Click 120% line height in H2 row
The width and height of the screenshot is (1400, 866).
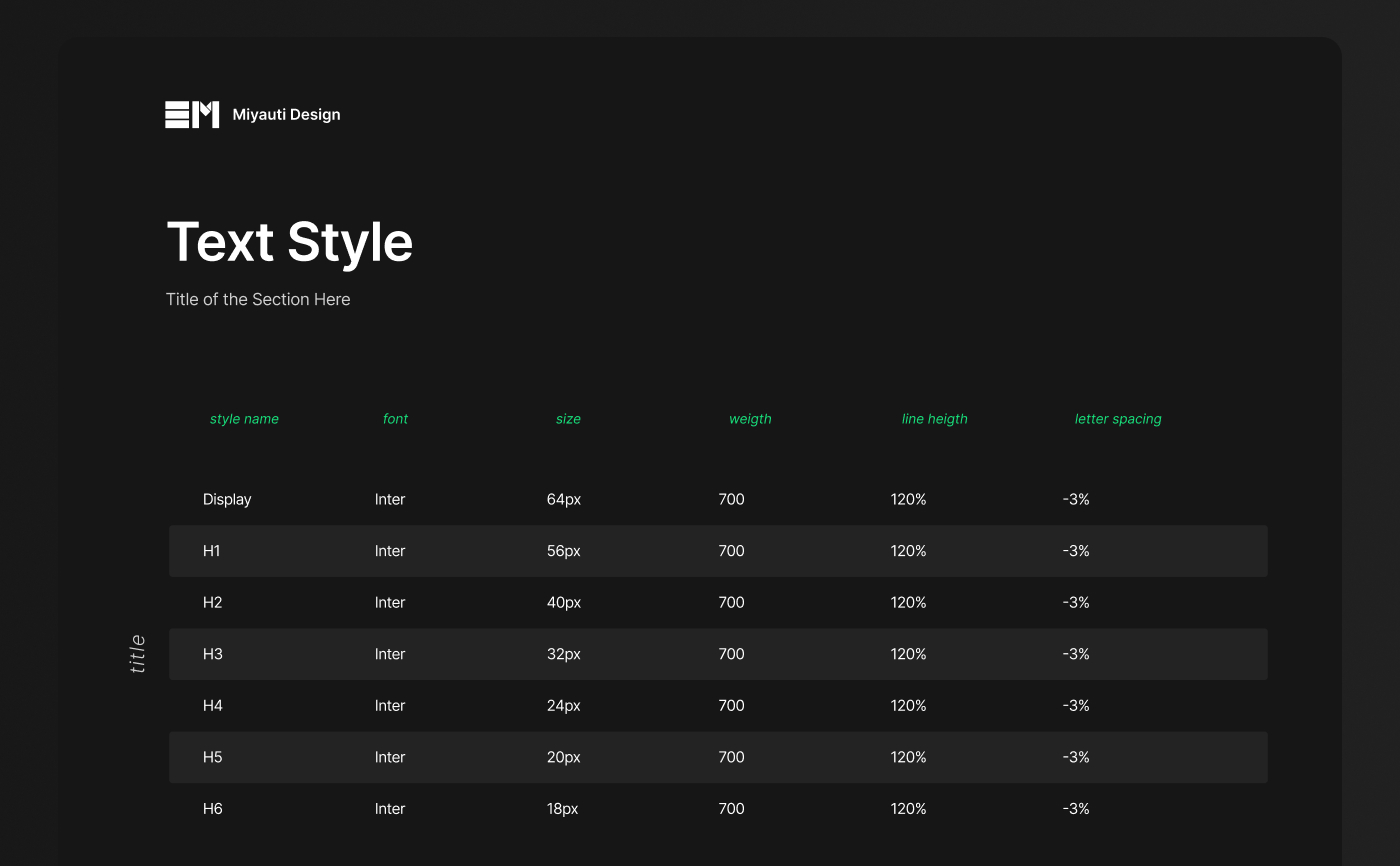tap(908, 603)
